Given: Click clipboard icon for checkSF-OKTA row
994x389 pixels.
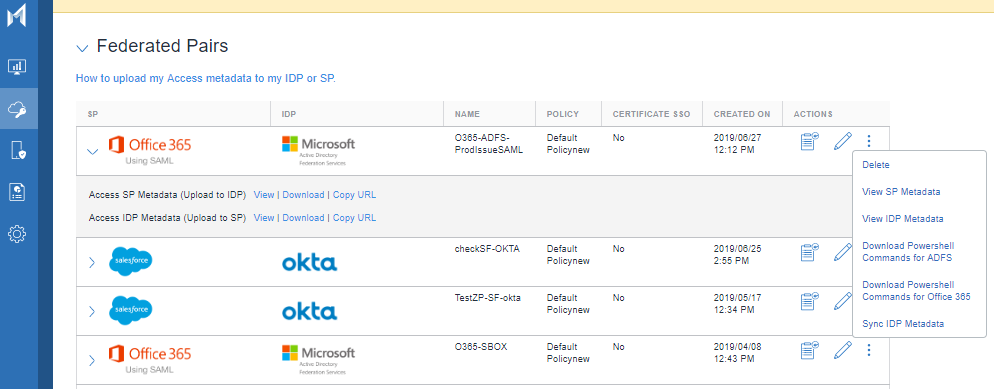Looking at the screenshot, I should pyautogui.click(x=809, y=252).
